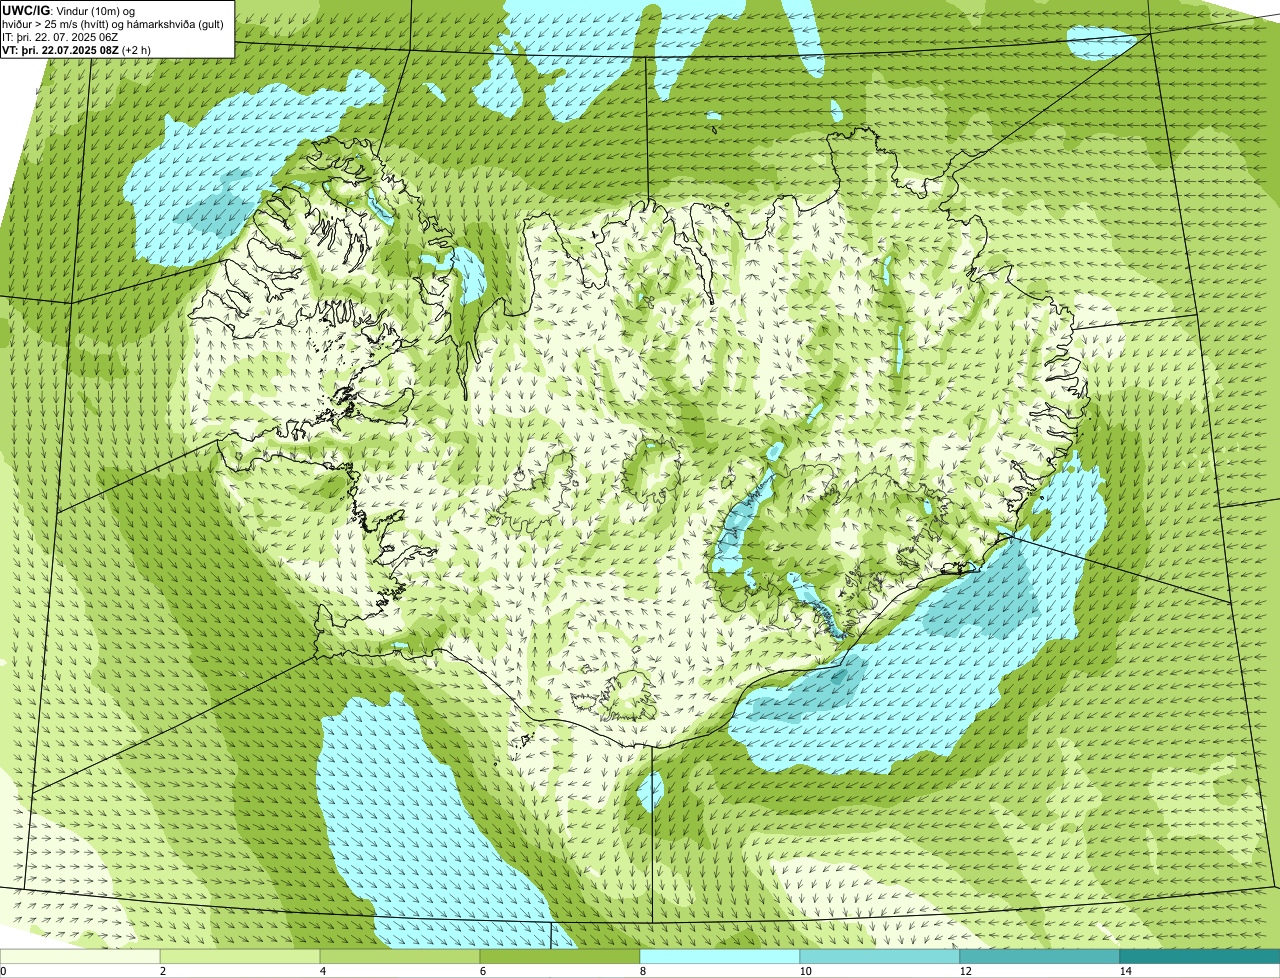The image size is (1280, 978).
Task: Click the "IT: þri. 22. 07. 2025 06Z" line
Action: (60, 36)
